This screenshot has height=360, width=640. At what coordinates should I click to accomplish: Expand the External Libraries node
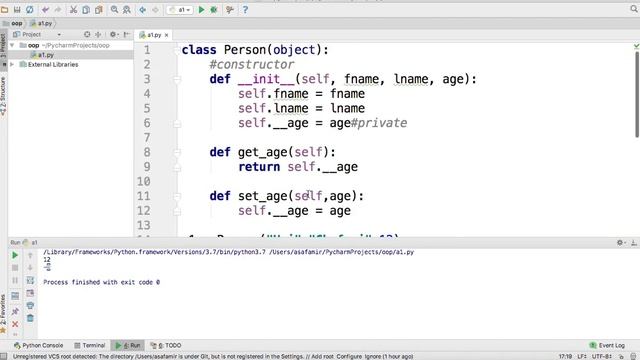(12, 64)
